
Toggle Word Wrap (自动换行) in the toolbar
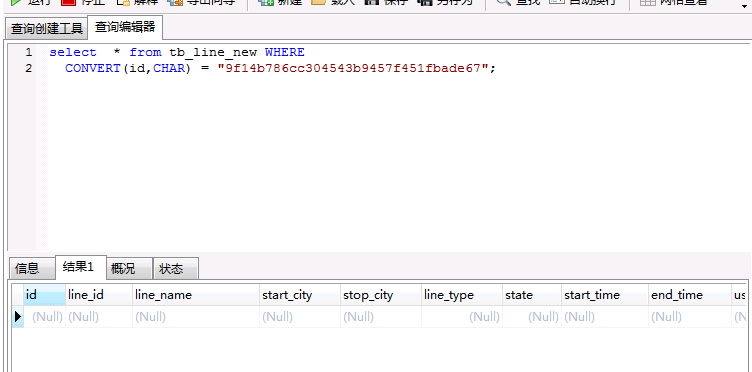(x=582, y=2)
